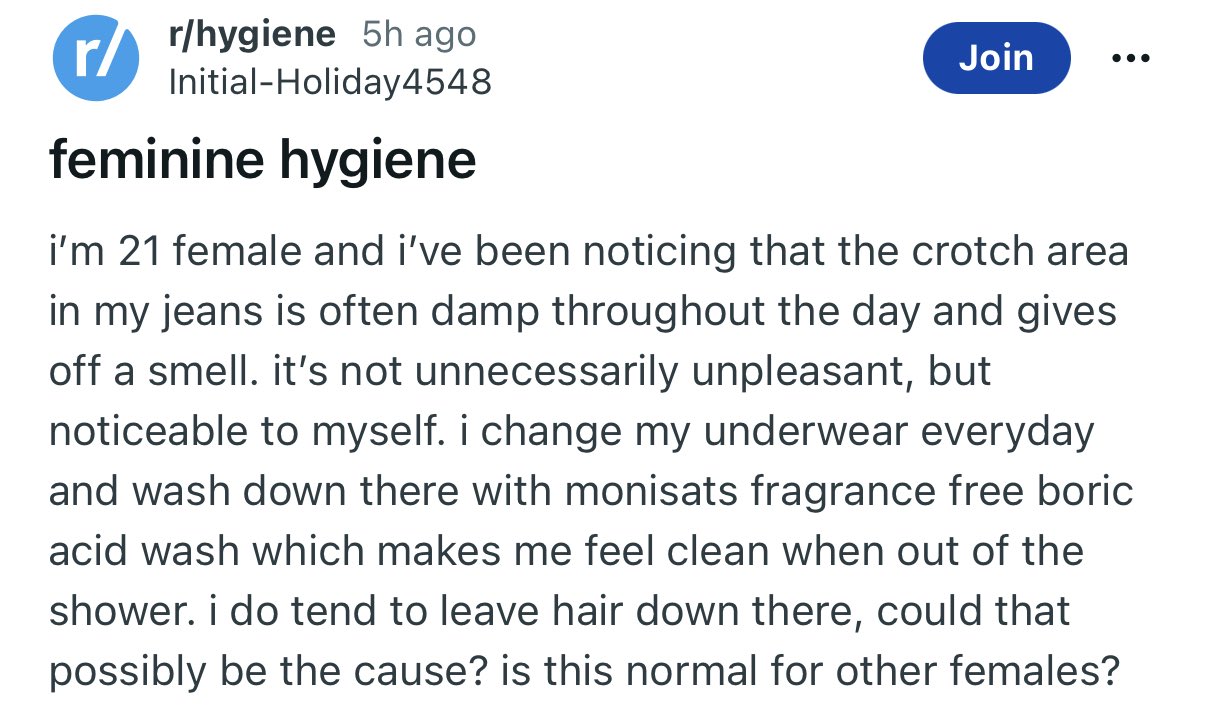Screen dimensions: 1206x721
Task: Tap the r/hygiene community avatar icon
Action: tap(96, 58)
